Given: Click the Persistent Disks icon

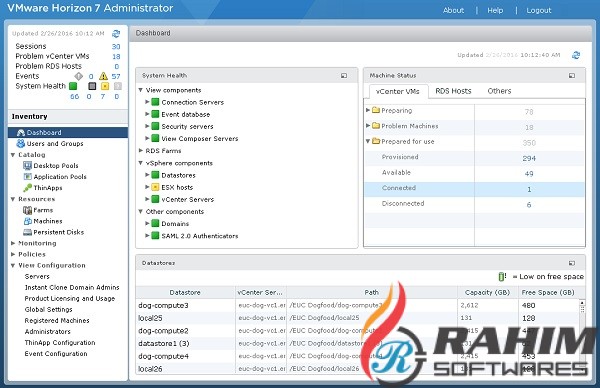Looking at the screenshot, I should [x=27, y=232].
